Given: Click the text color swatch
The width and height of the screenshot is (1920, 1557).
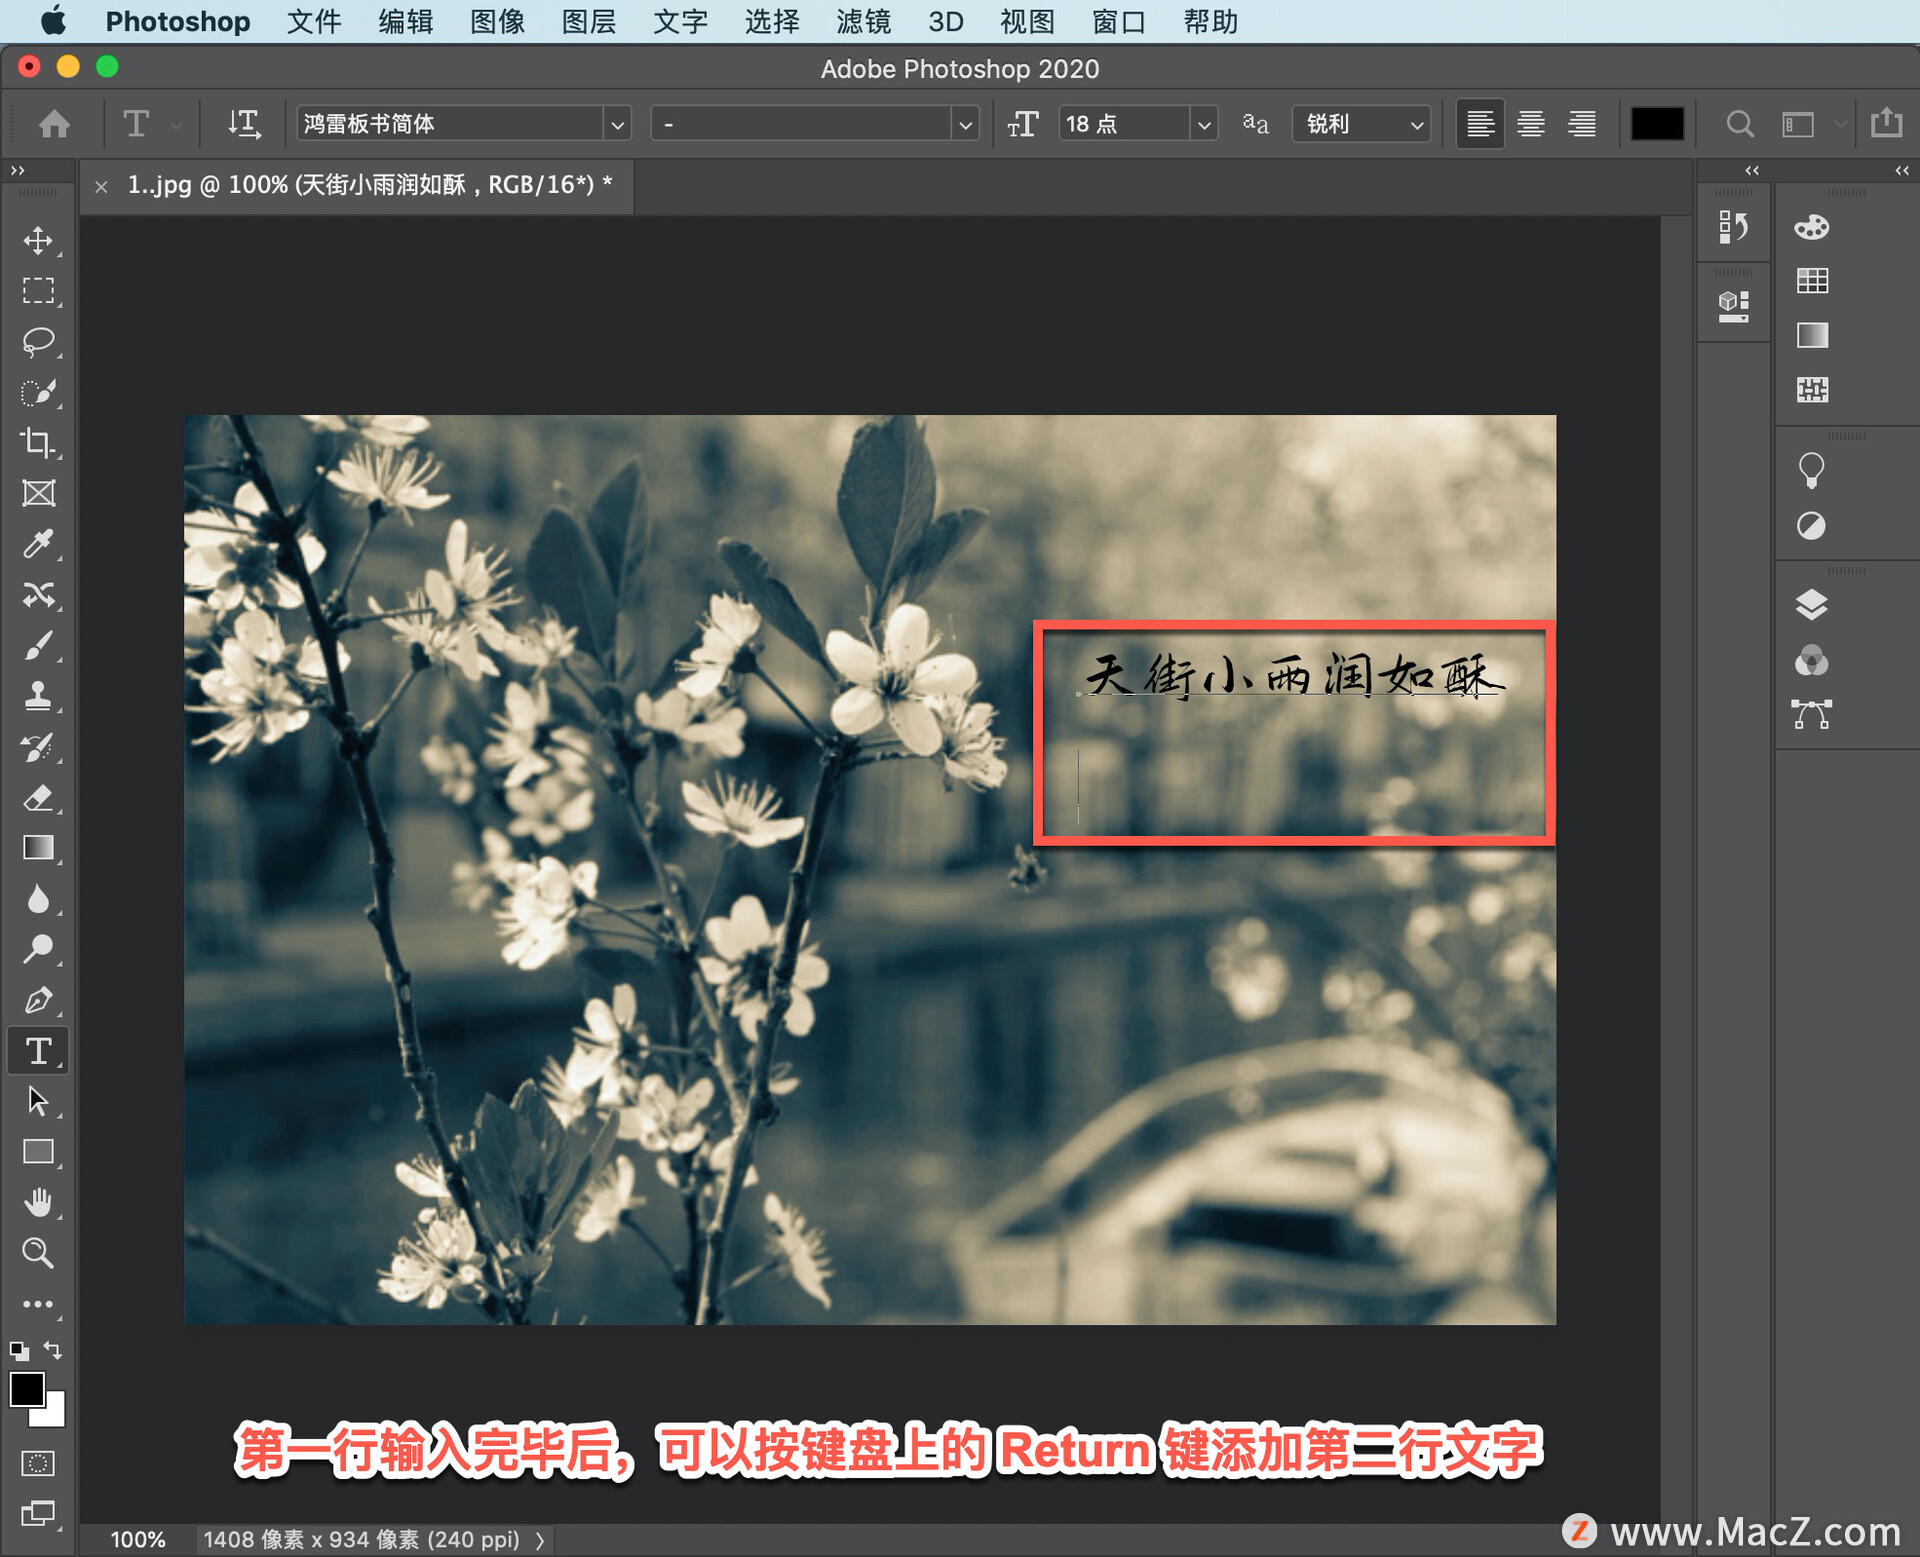Looking at the screenshot, I should point(1656,124).
